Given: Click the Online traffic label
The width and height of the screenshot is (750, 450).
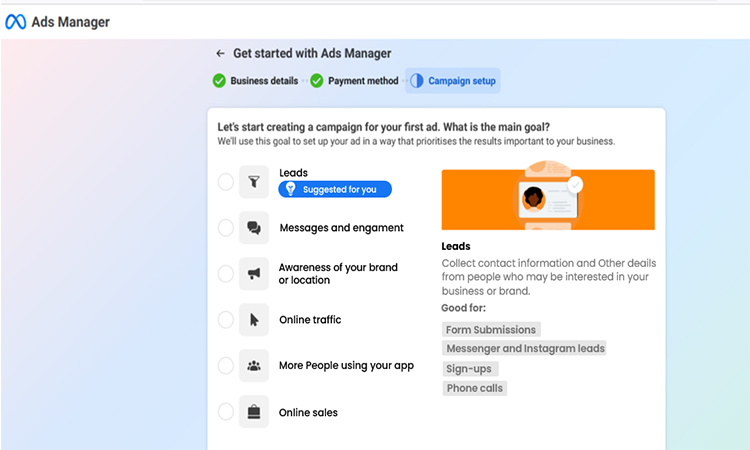Looking at the screenshot, I should (x=310, y=319).
